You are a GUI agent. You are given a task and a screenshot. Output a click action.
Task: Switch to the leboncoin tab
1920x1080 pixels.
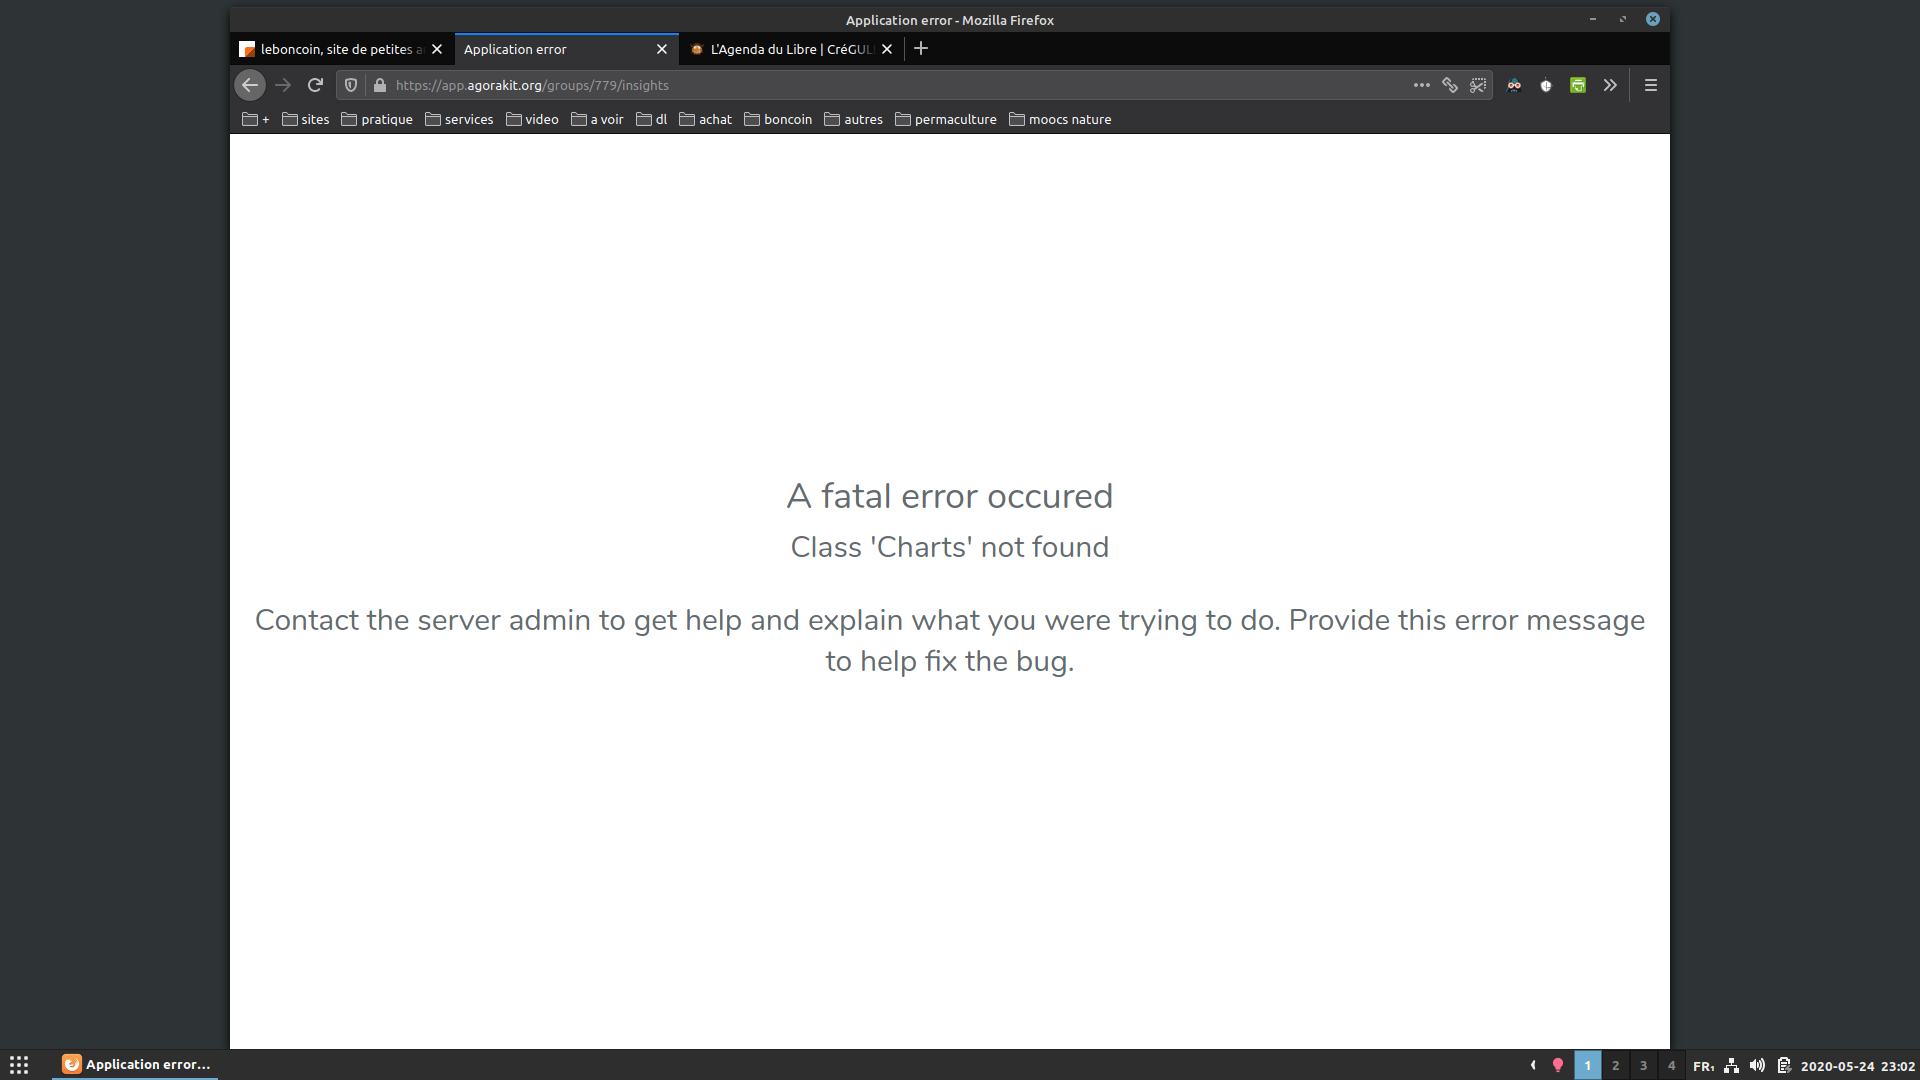point(335,49)
